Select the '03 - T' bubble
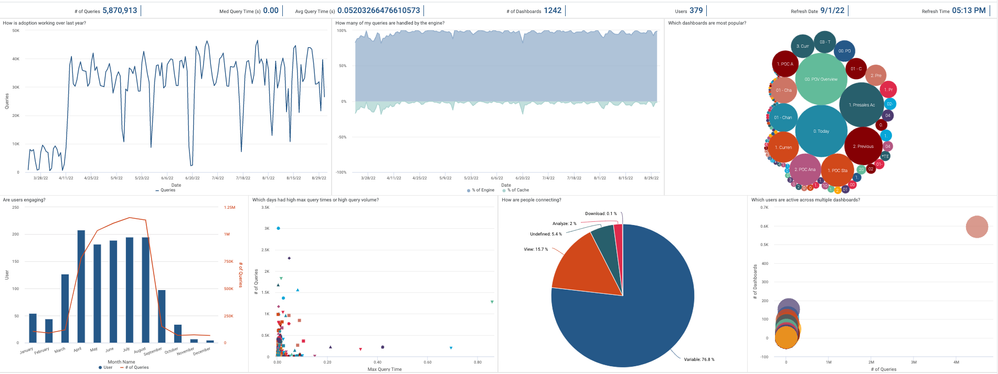 pos(825,41)
